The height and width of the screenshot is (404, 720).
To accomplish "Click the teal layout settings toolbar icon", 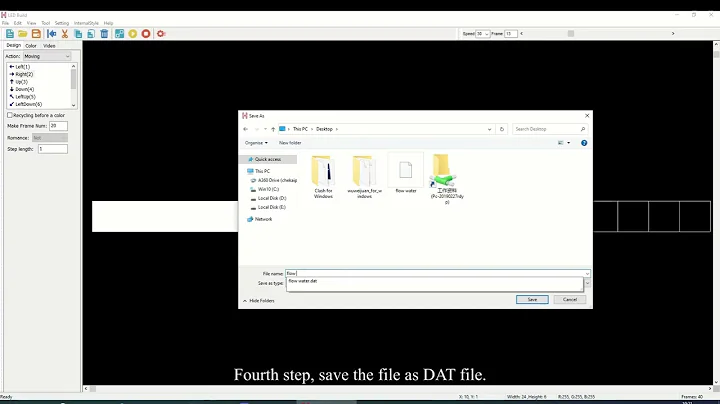I will tap(119, 34).
